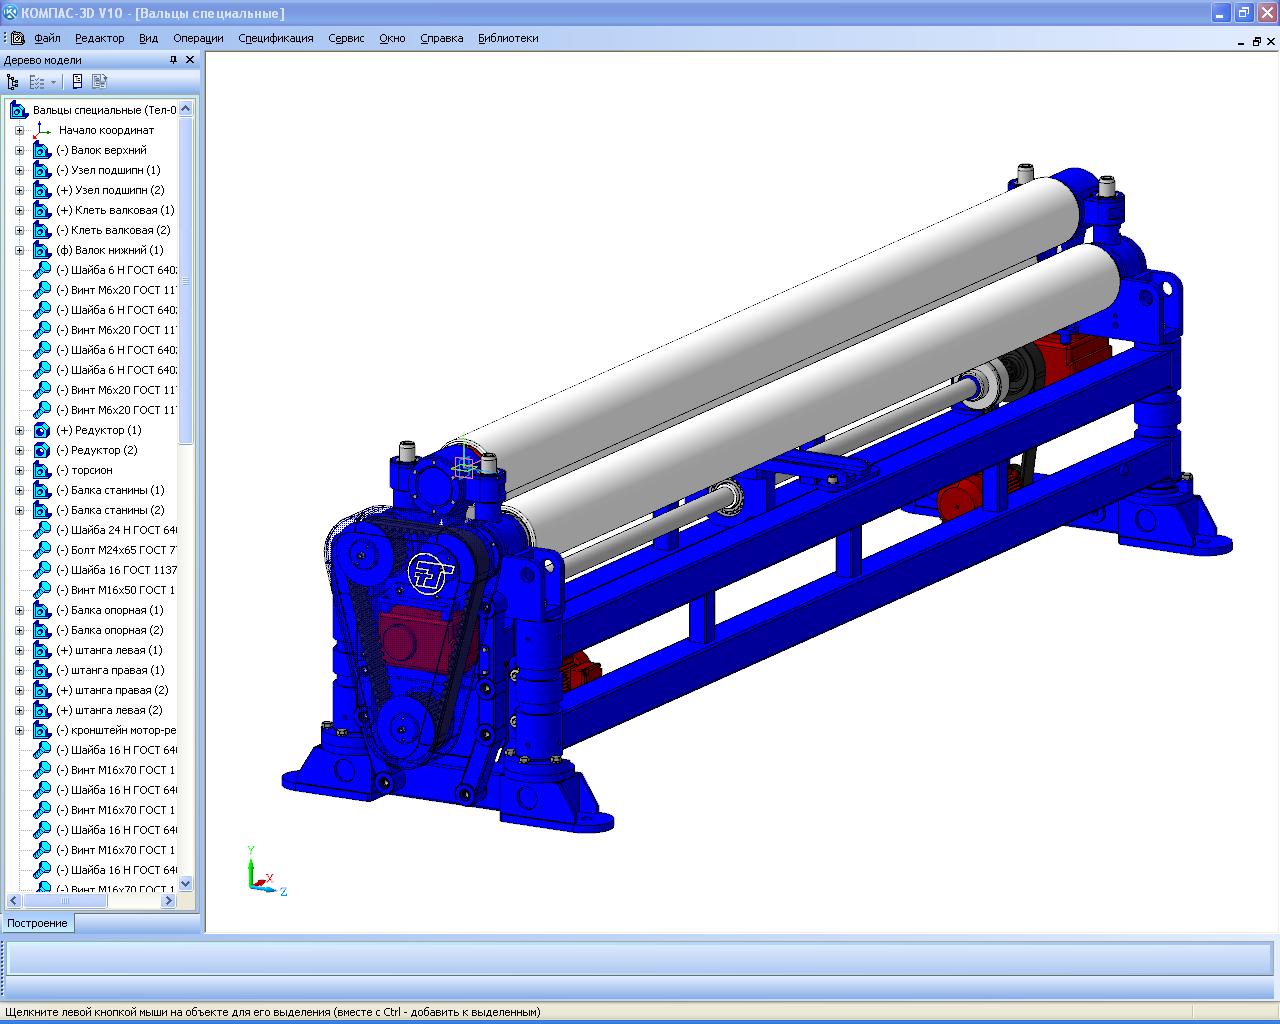
Task: Select the Клеть валковая (1) tree item
Action: [x=115, y=210]
